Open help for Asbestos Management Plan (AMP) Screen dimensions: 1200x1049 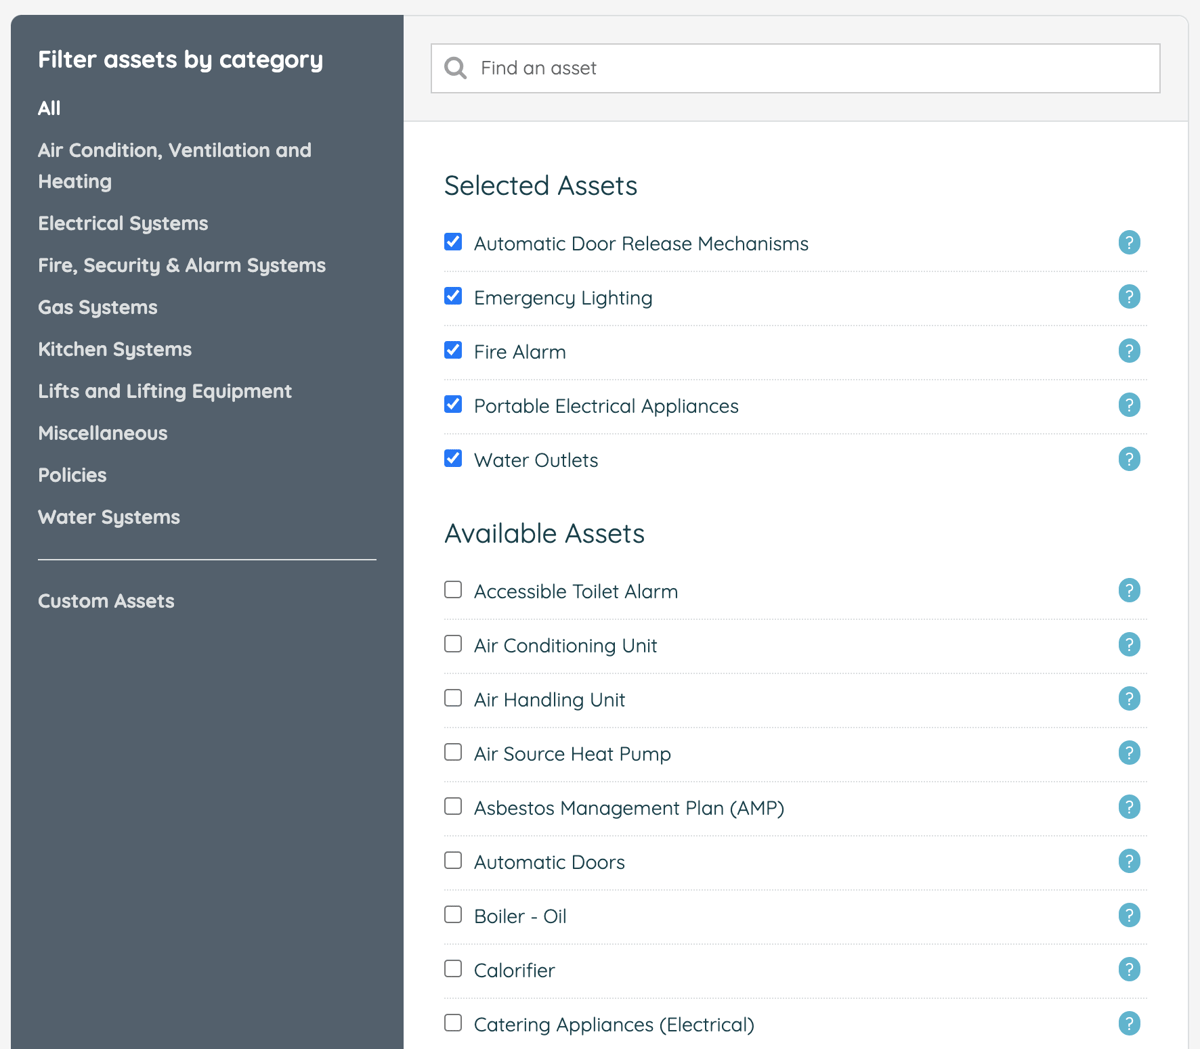pos(1129,807)
